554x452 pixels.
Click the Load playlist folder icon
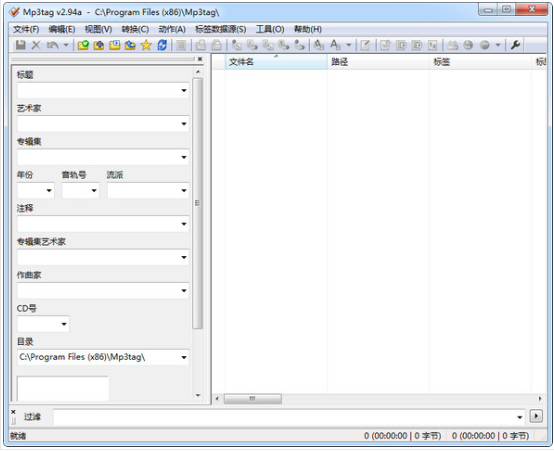pyautogui.click(x=114, y=45)
